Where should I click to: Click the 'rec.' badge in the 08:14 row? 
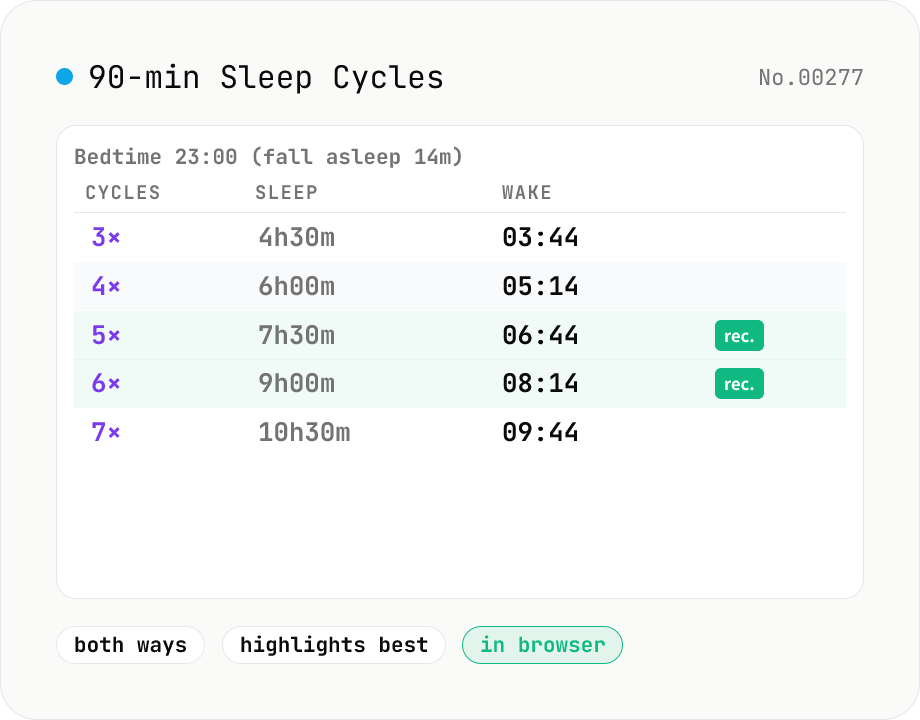[x=739, y=384]
